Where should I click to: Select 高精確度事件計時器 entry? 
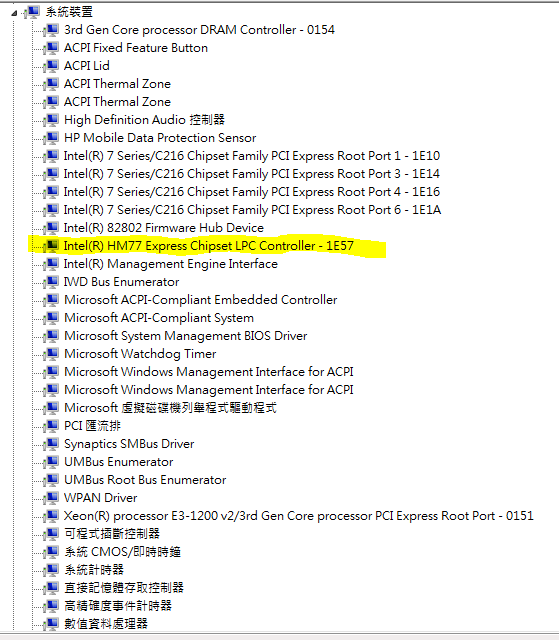pos(118,605)
